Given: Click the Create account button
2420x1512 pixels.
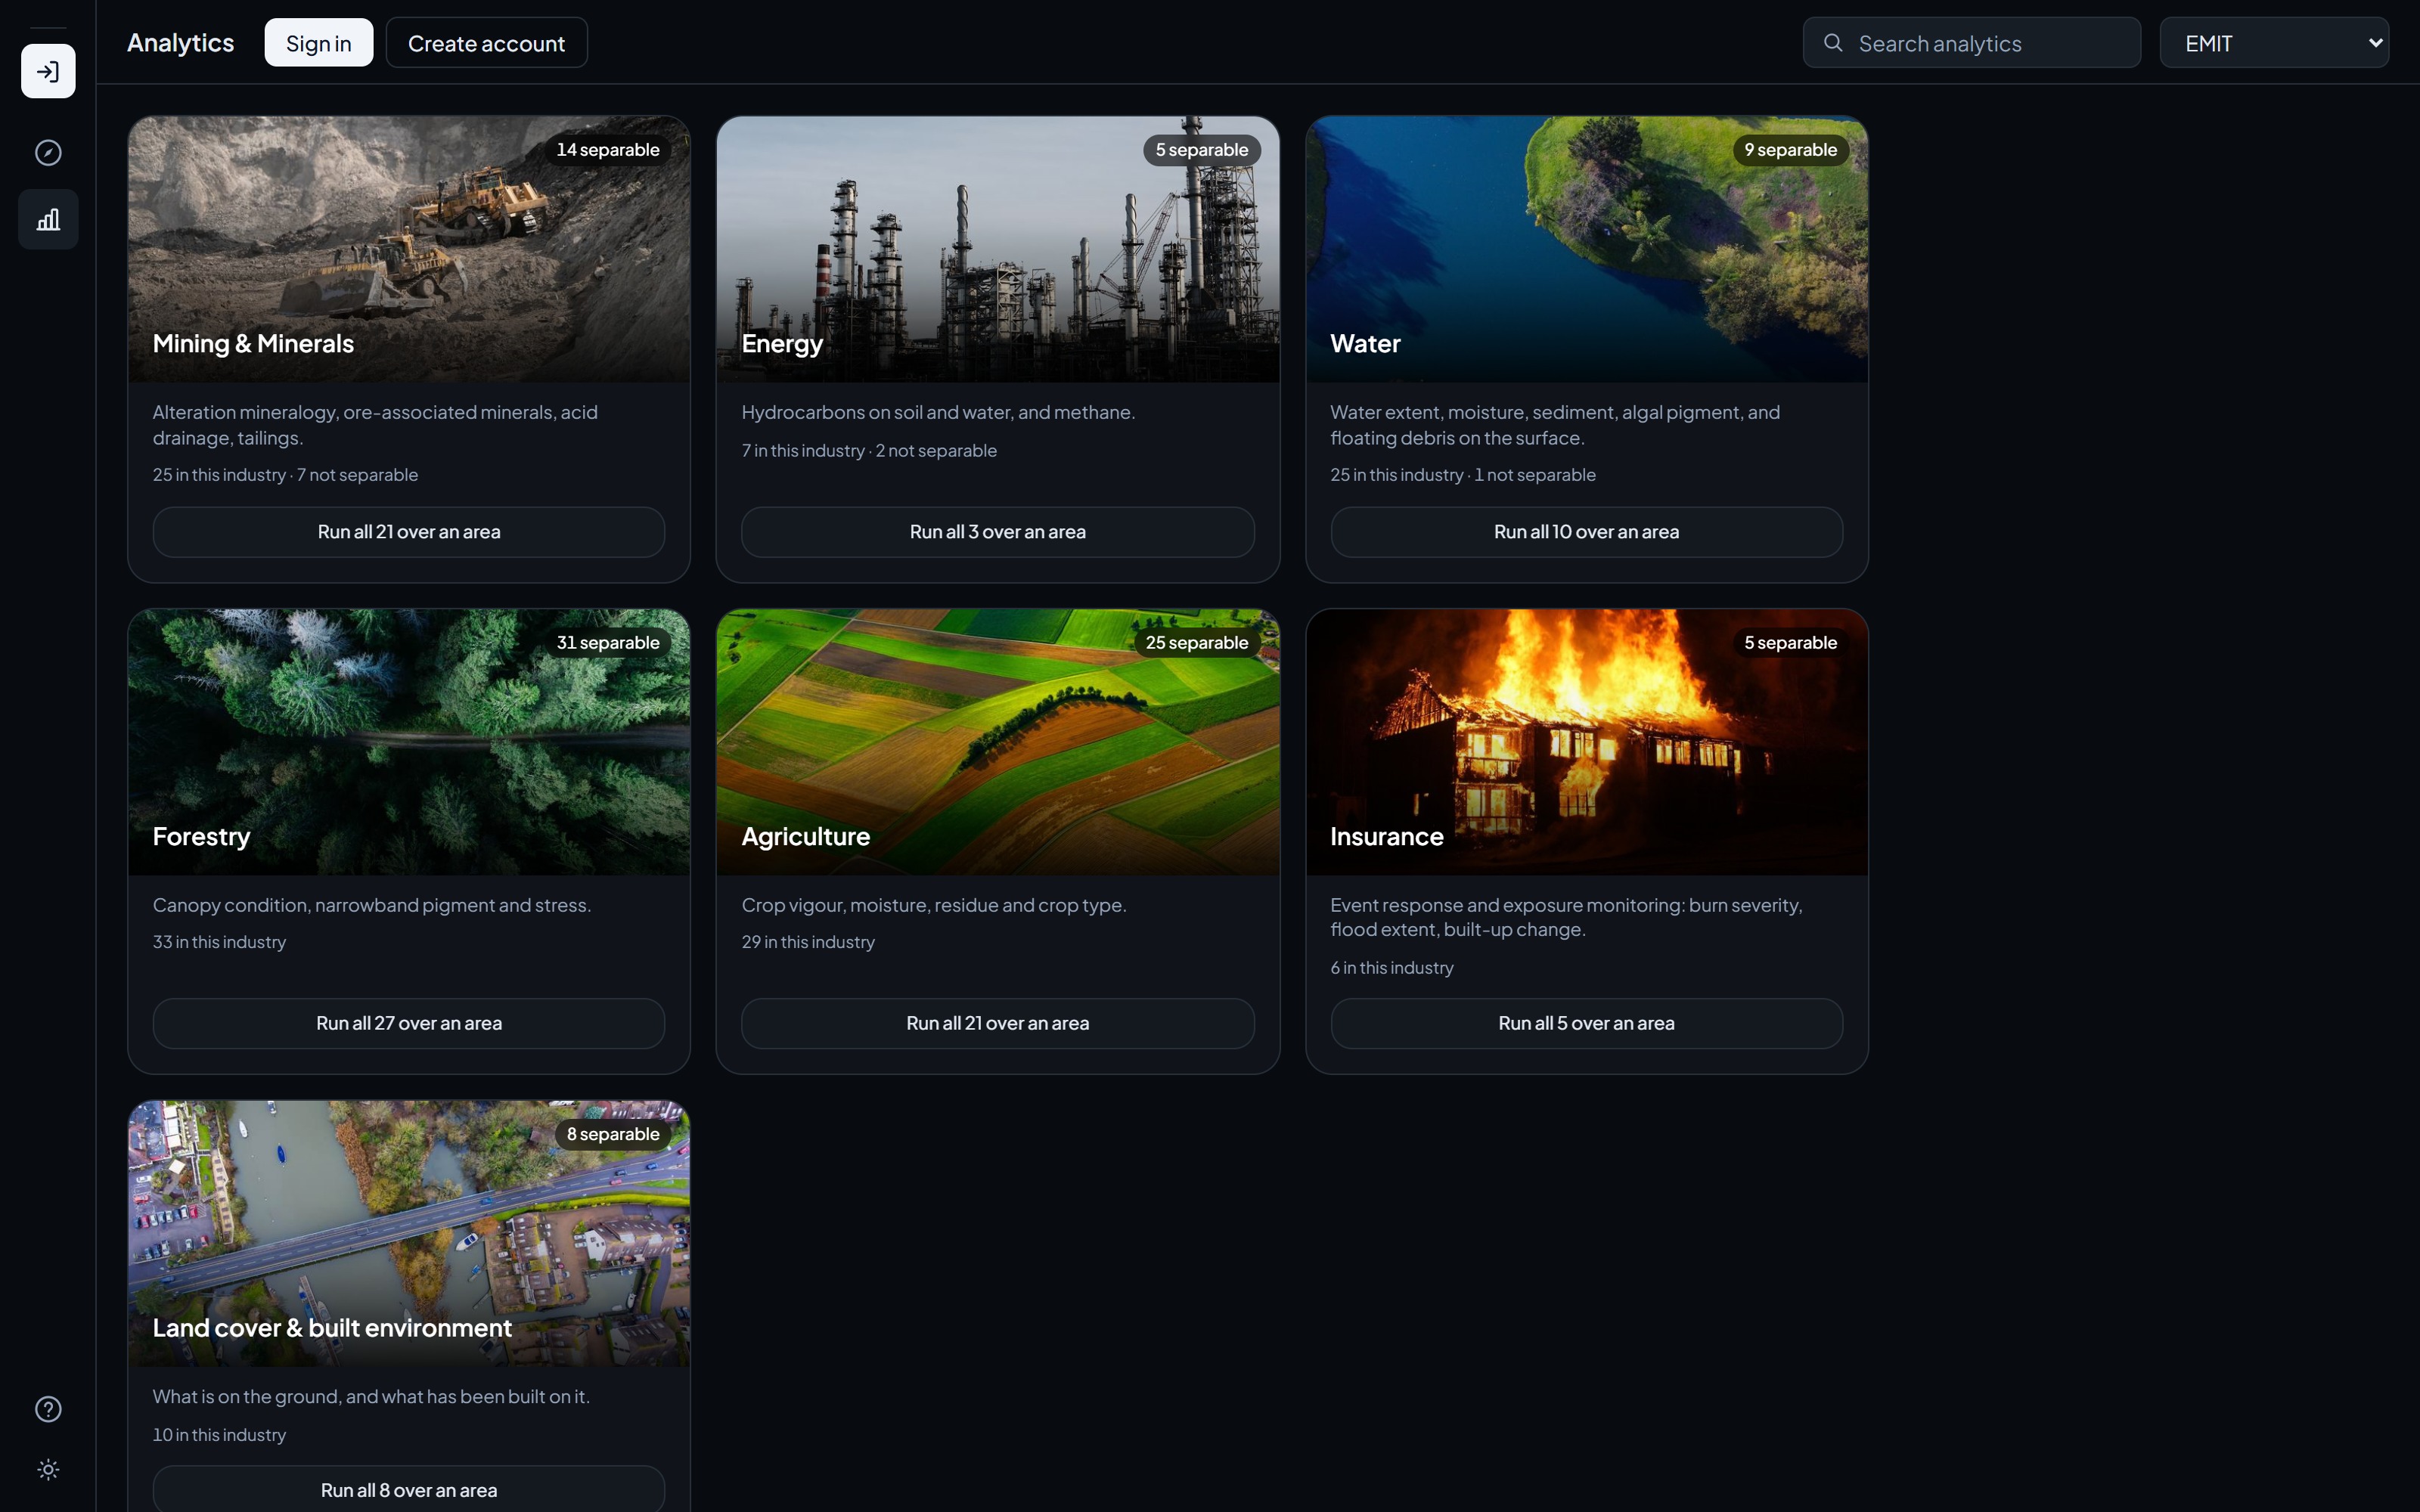Looking at the screenshot, I should click(x=486, y=42).
